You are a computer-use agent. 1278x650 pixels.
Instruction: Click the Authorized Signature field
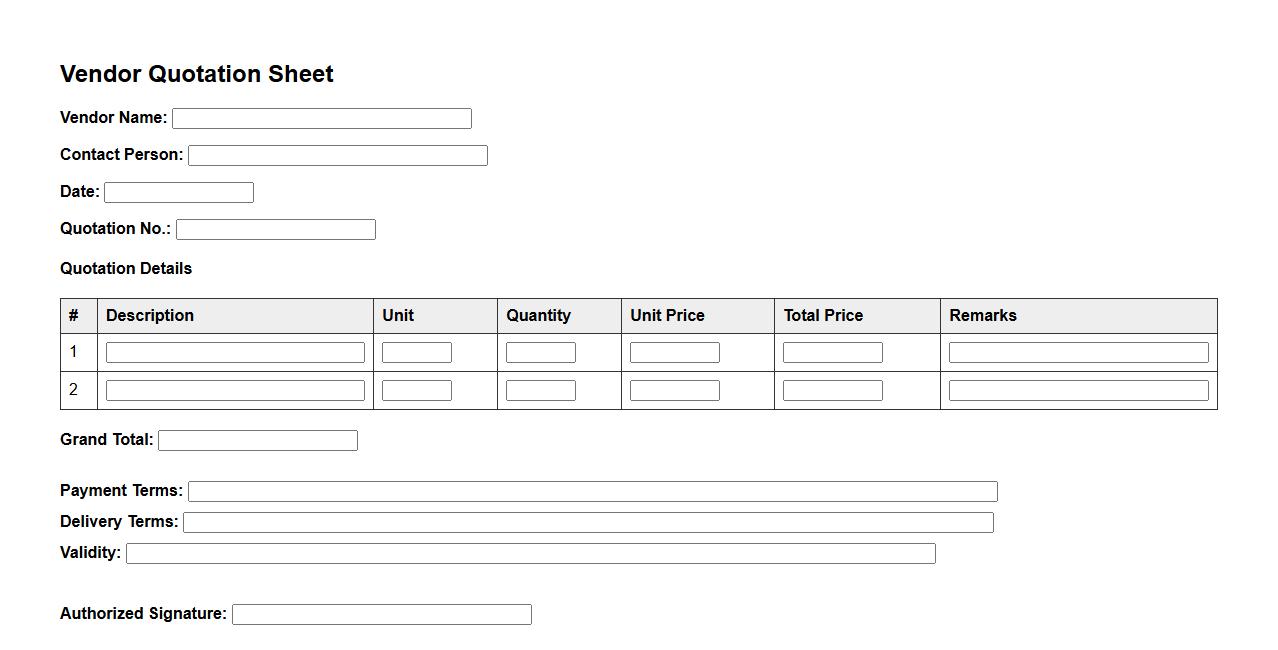coord(381,614)
